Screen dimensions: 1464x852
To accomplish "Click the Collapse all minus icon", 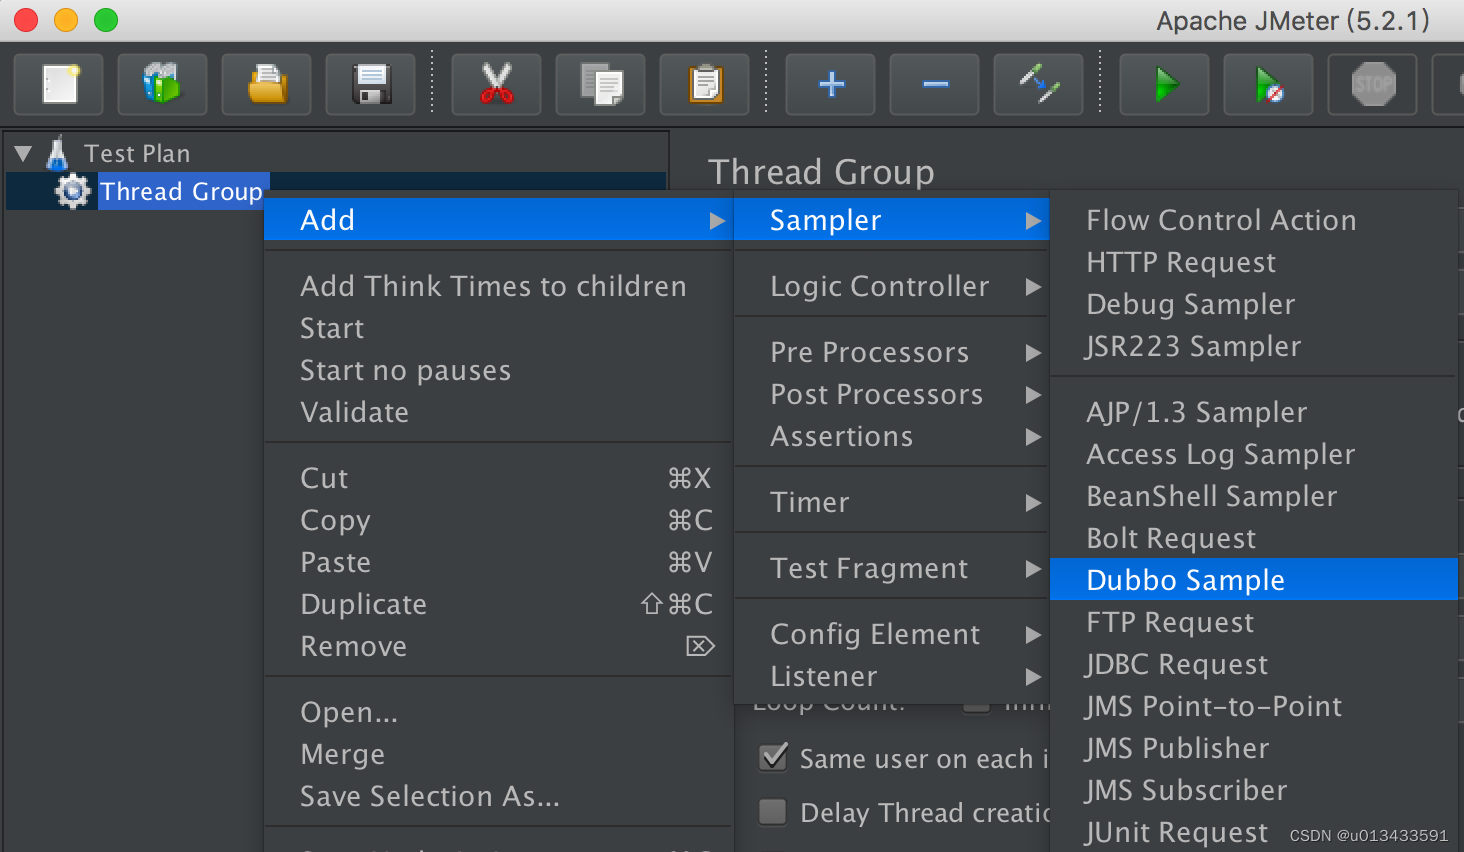I will [935, 84].
